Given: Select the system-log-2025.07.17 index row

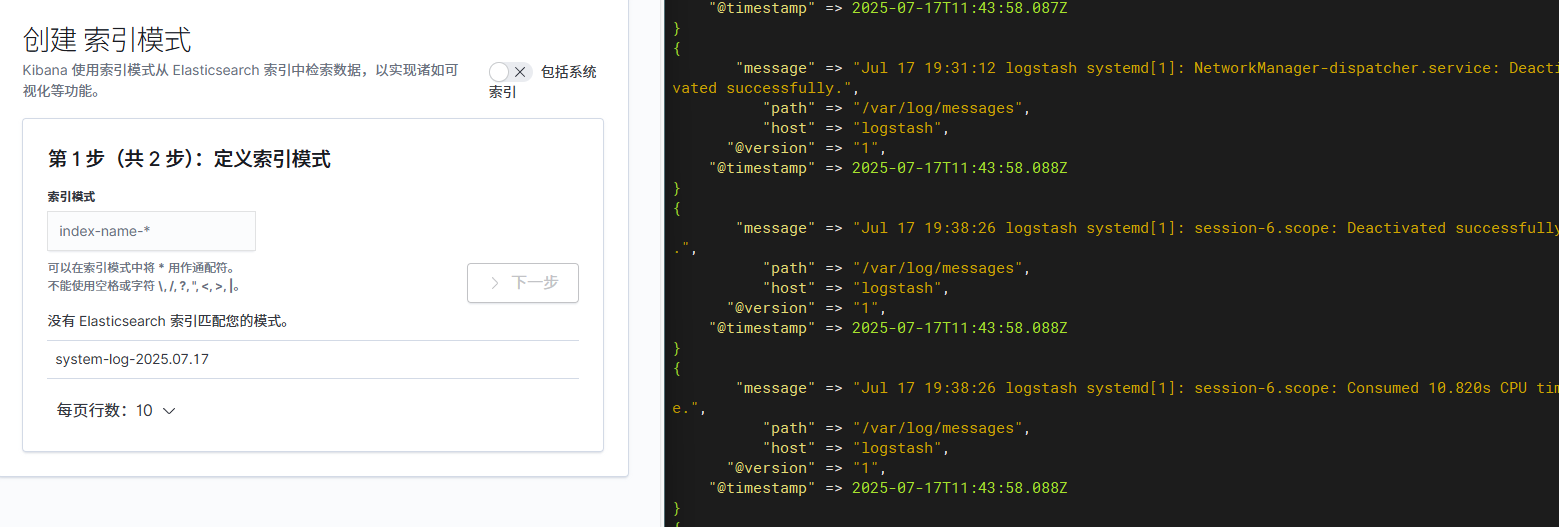Looking at the screenshot, I should (313, 359).
